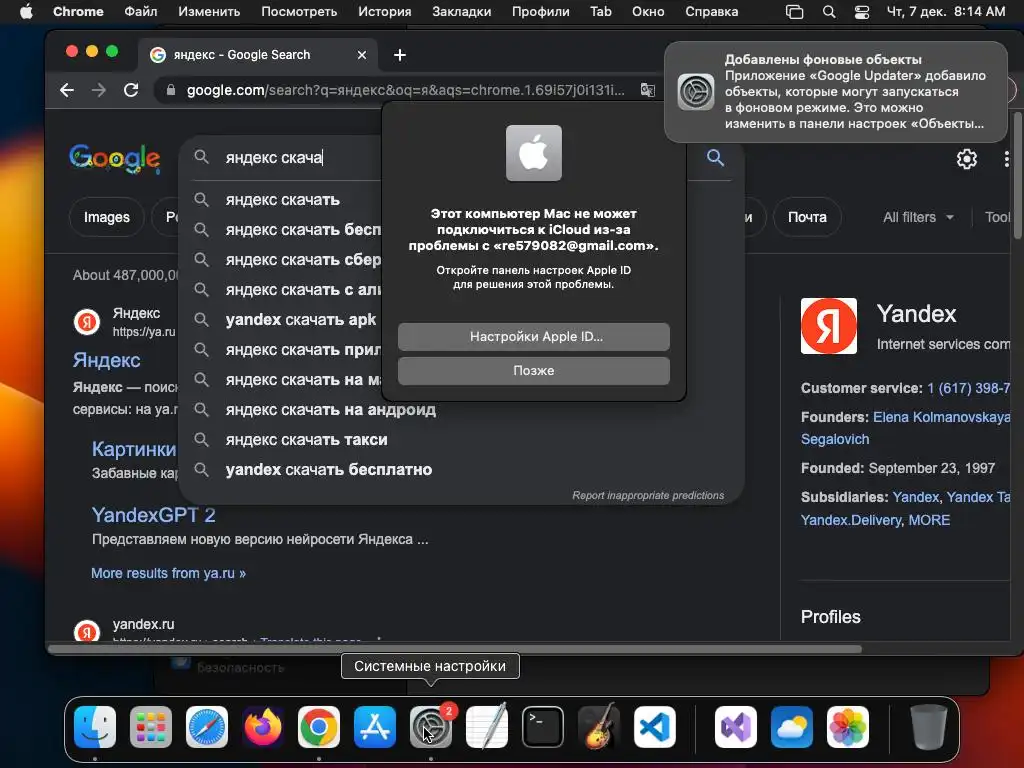
Task: Select the 'яндекс - Google Search' tab
Action: (x=257, y=55)
